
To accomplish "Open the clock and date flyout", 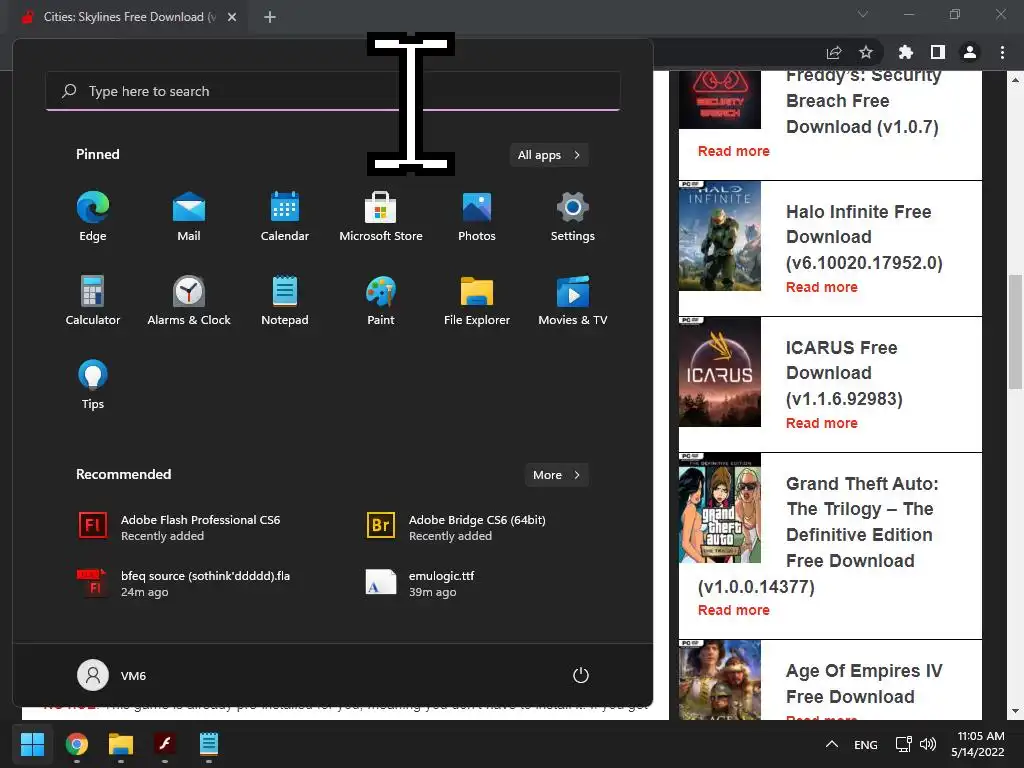I will coord(980,744).
